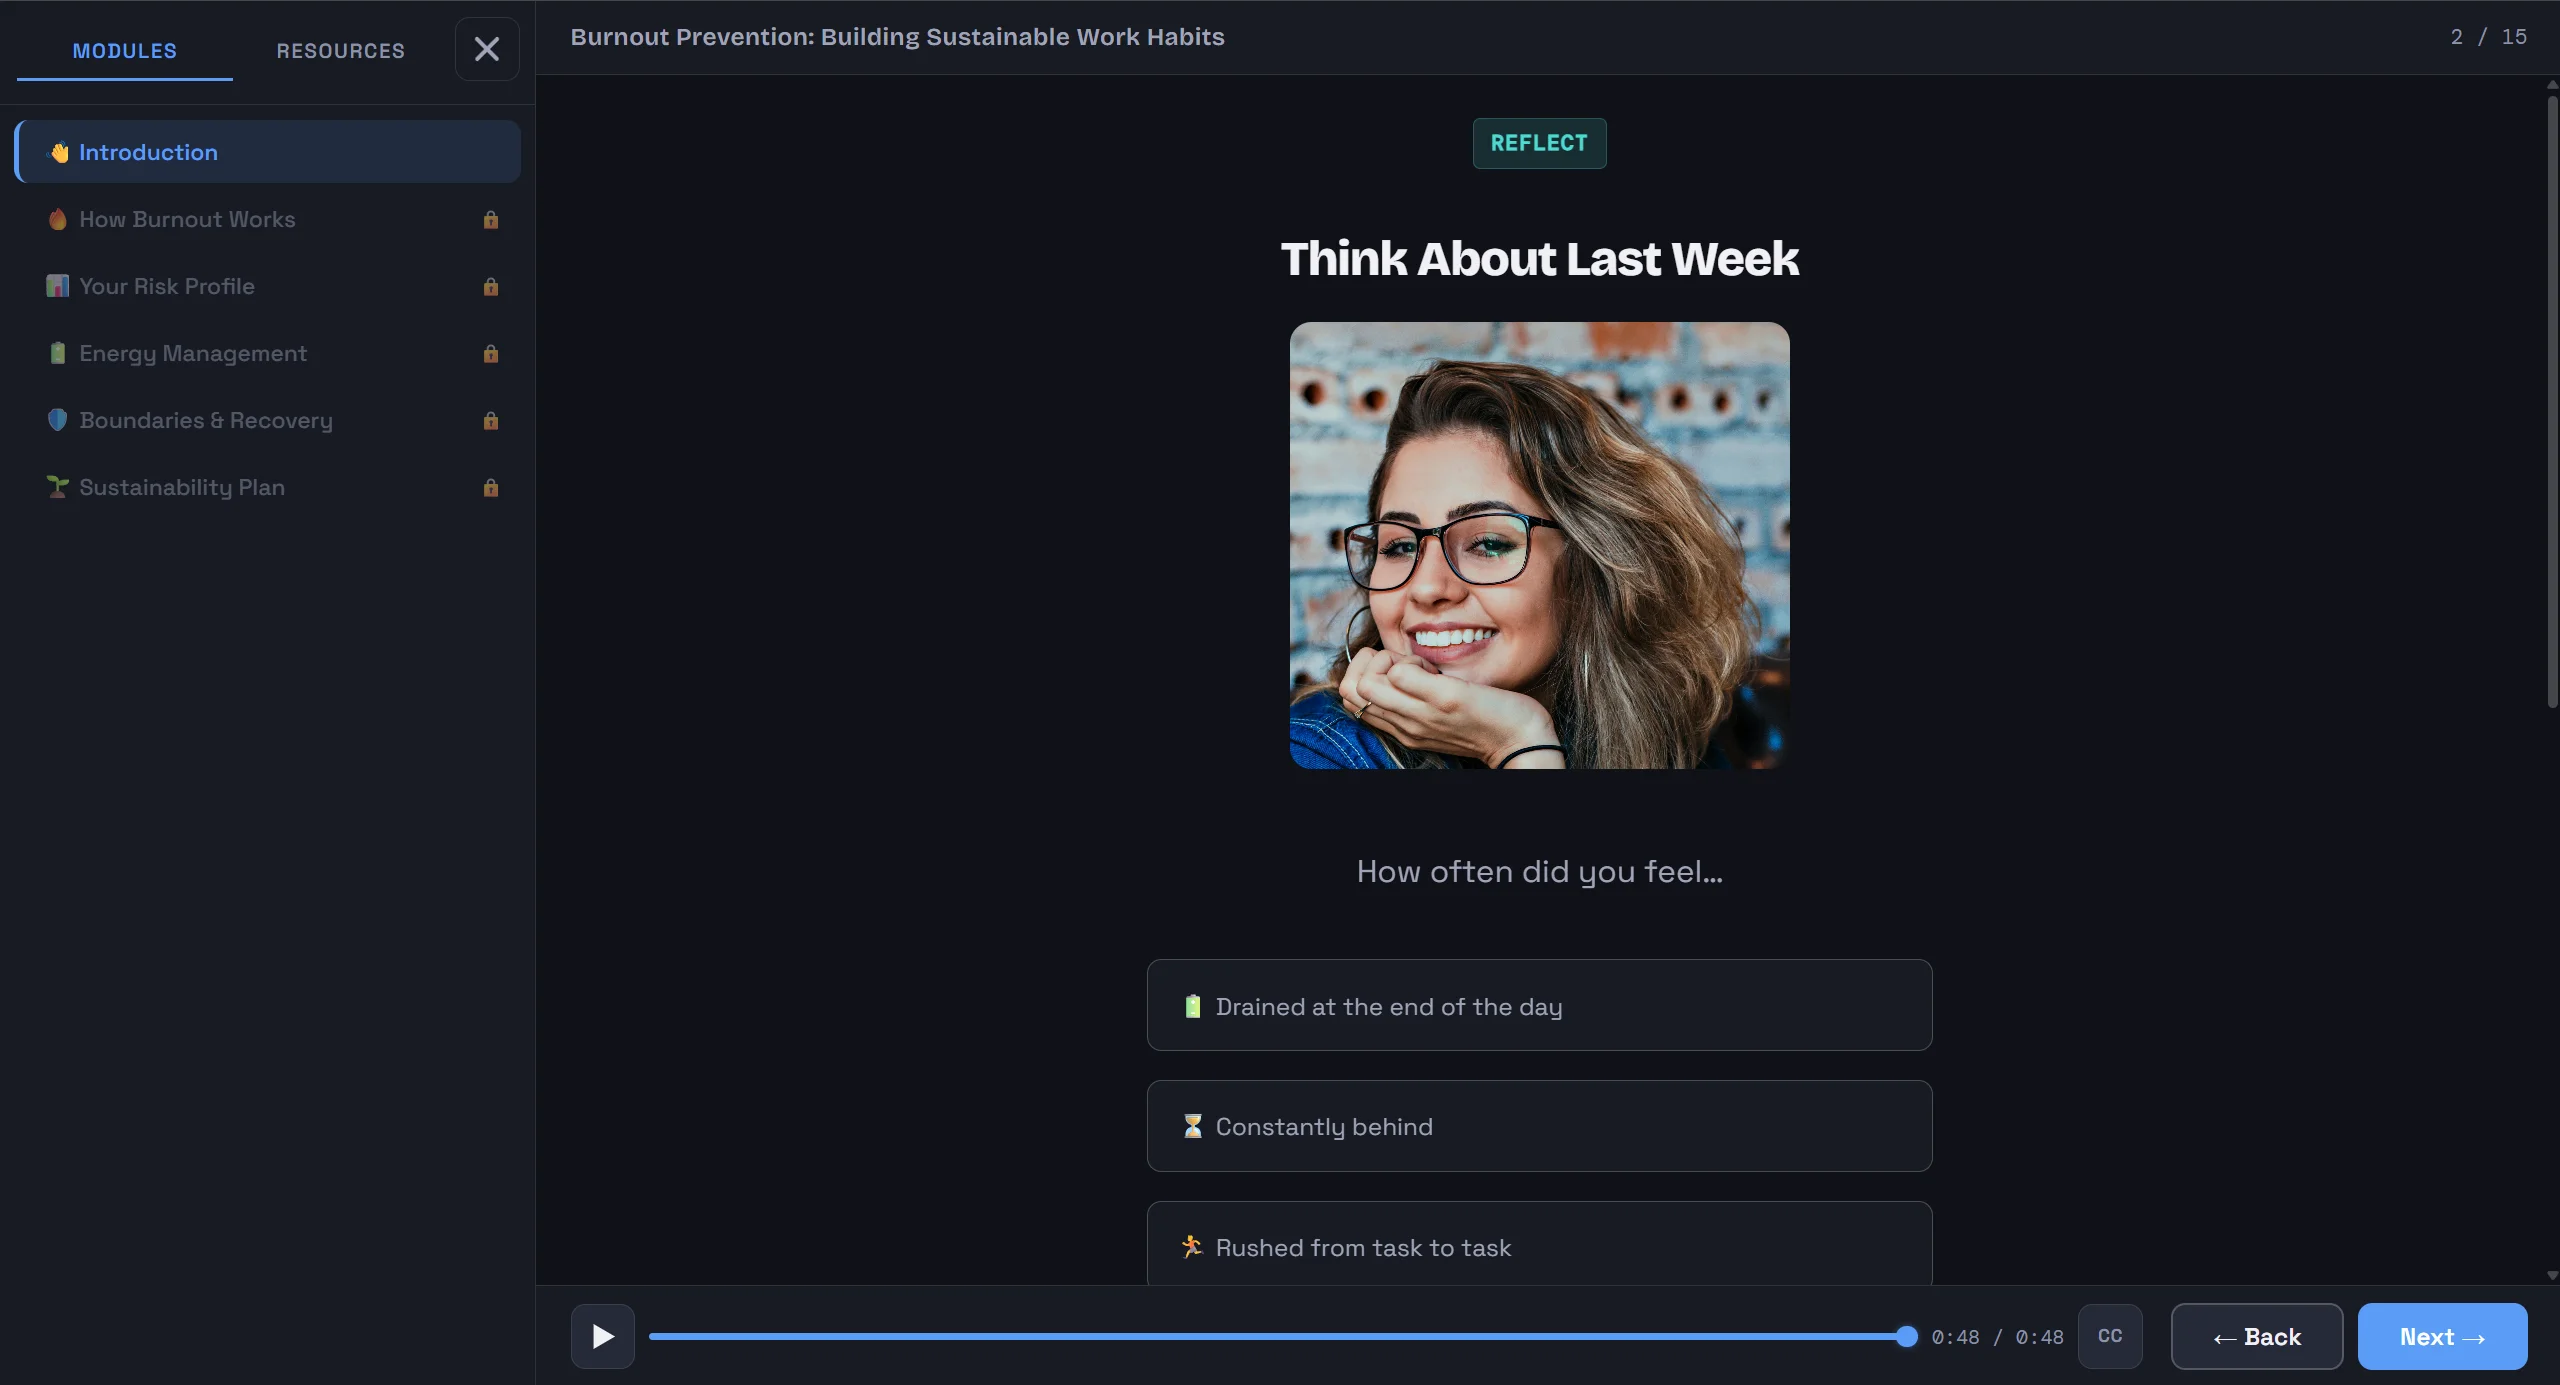This screenshot has width=2560, height=1385.
Task: Select the Energy Management module title
Action: [193, 353]
